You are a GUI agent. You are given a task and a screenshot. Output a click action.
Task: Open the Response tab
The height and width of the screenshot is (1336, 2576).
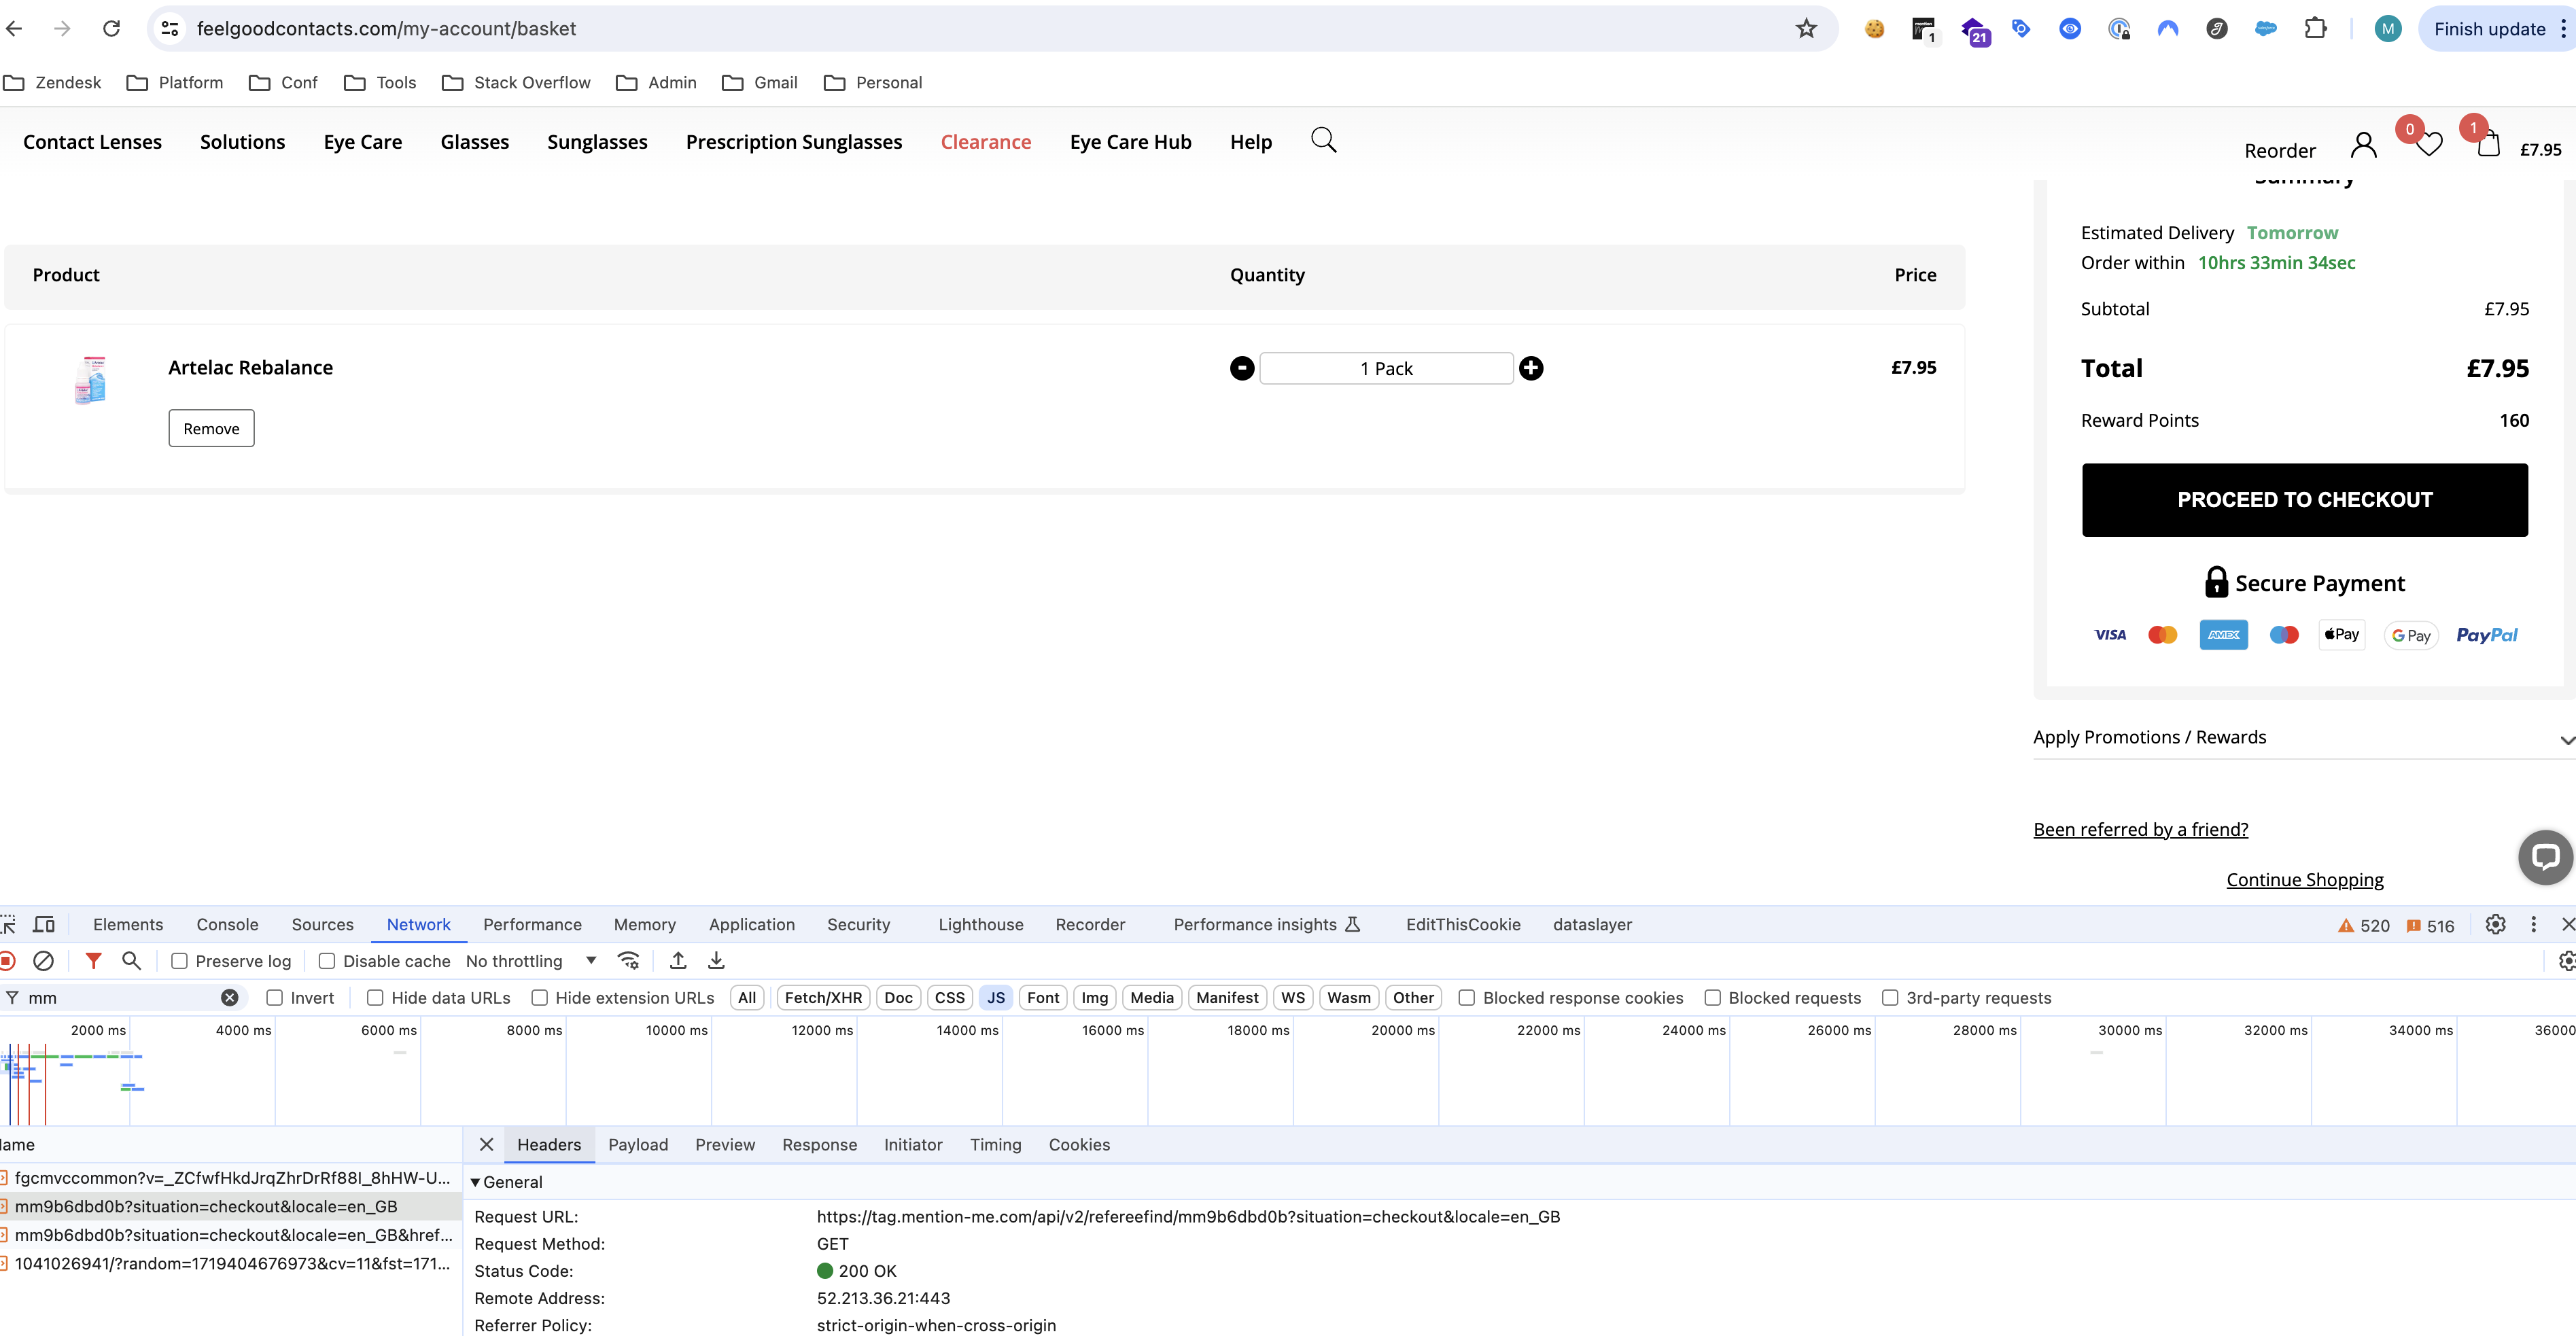819,1144
